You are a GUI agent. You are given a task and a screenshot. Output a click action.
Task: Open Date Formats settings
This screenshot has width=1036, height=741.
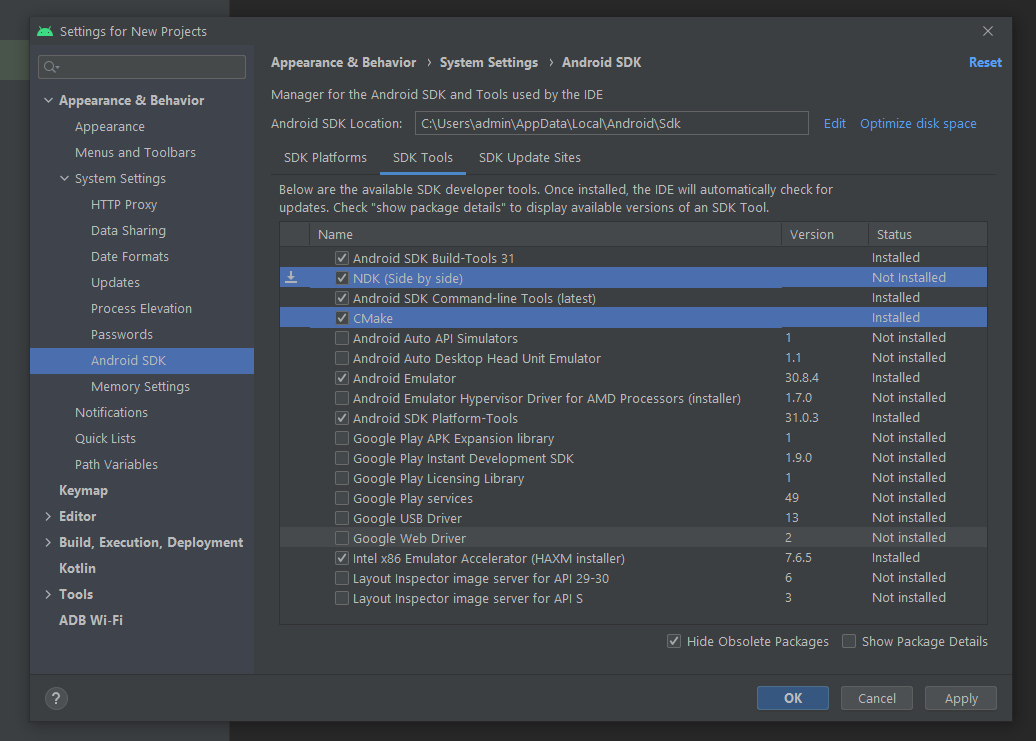tap(130, 256)
